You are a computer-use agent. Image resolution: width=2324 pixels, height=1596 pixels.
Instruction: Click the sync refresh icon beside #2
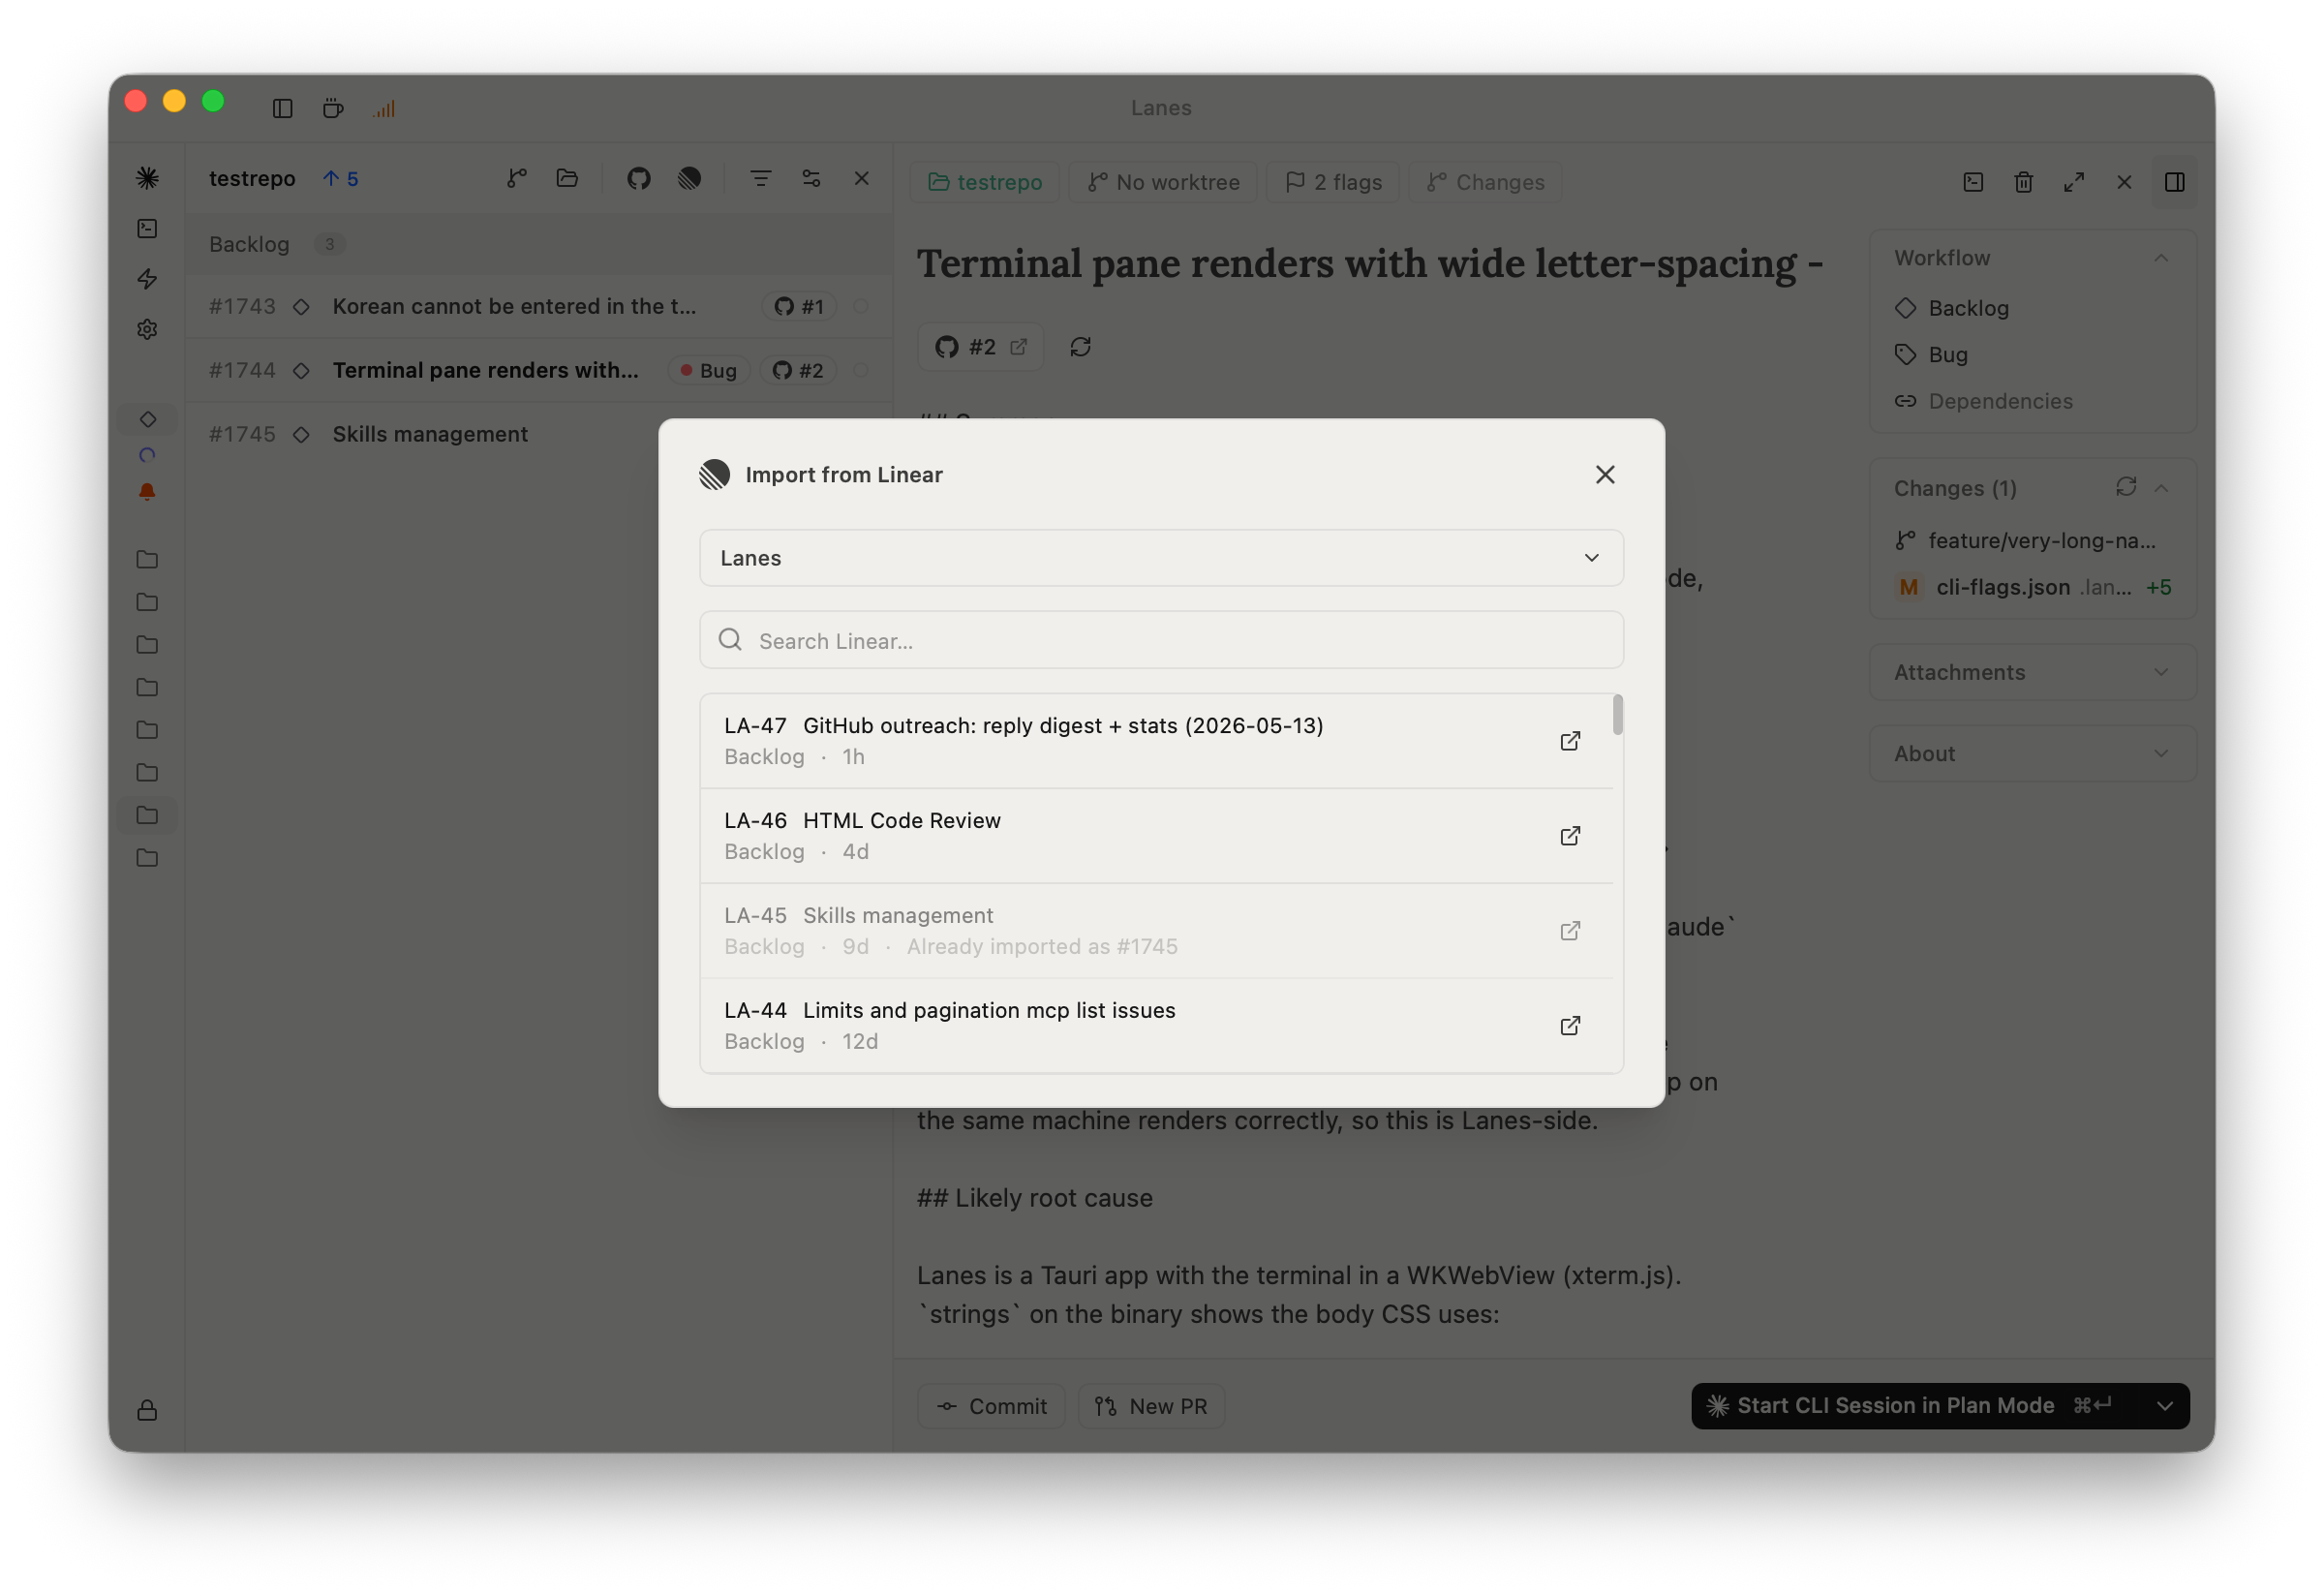coord(1080,346)
